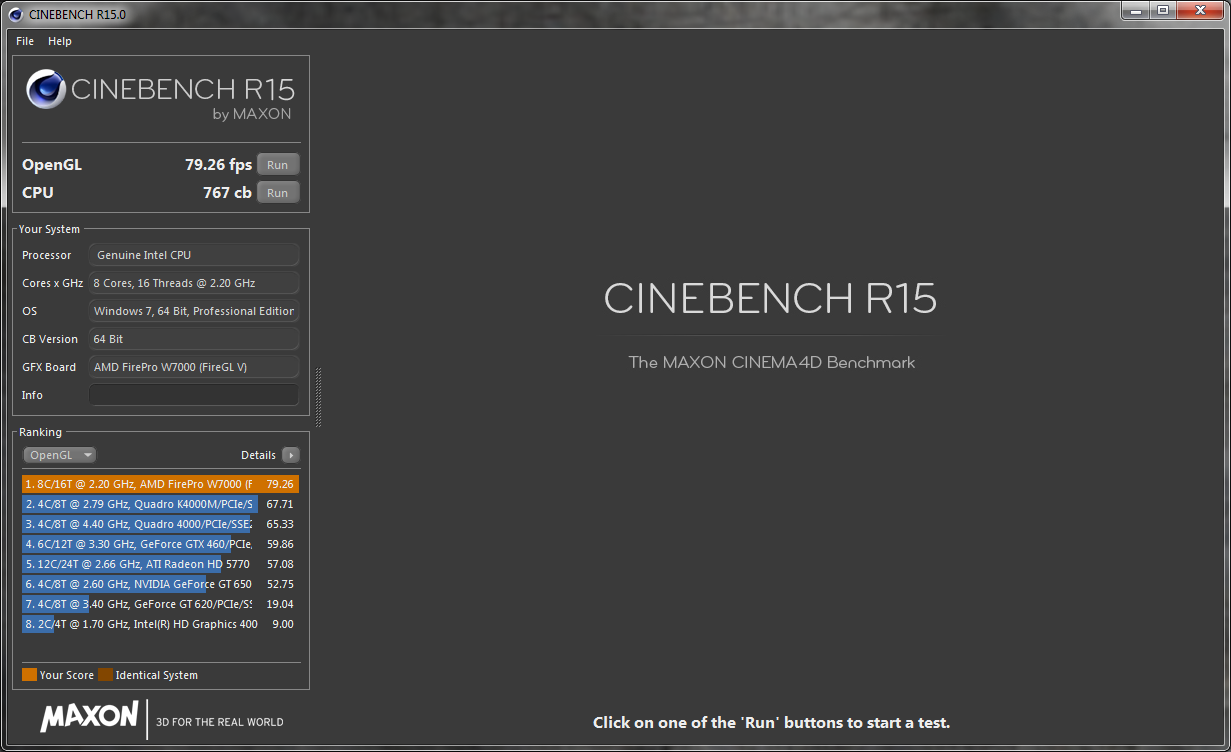The image size is (1231, 752).
Task: Maximize the Cinebench window
Action: (1162, 11)
